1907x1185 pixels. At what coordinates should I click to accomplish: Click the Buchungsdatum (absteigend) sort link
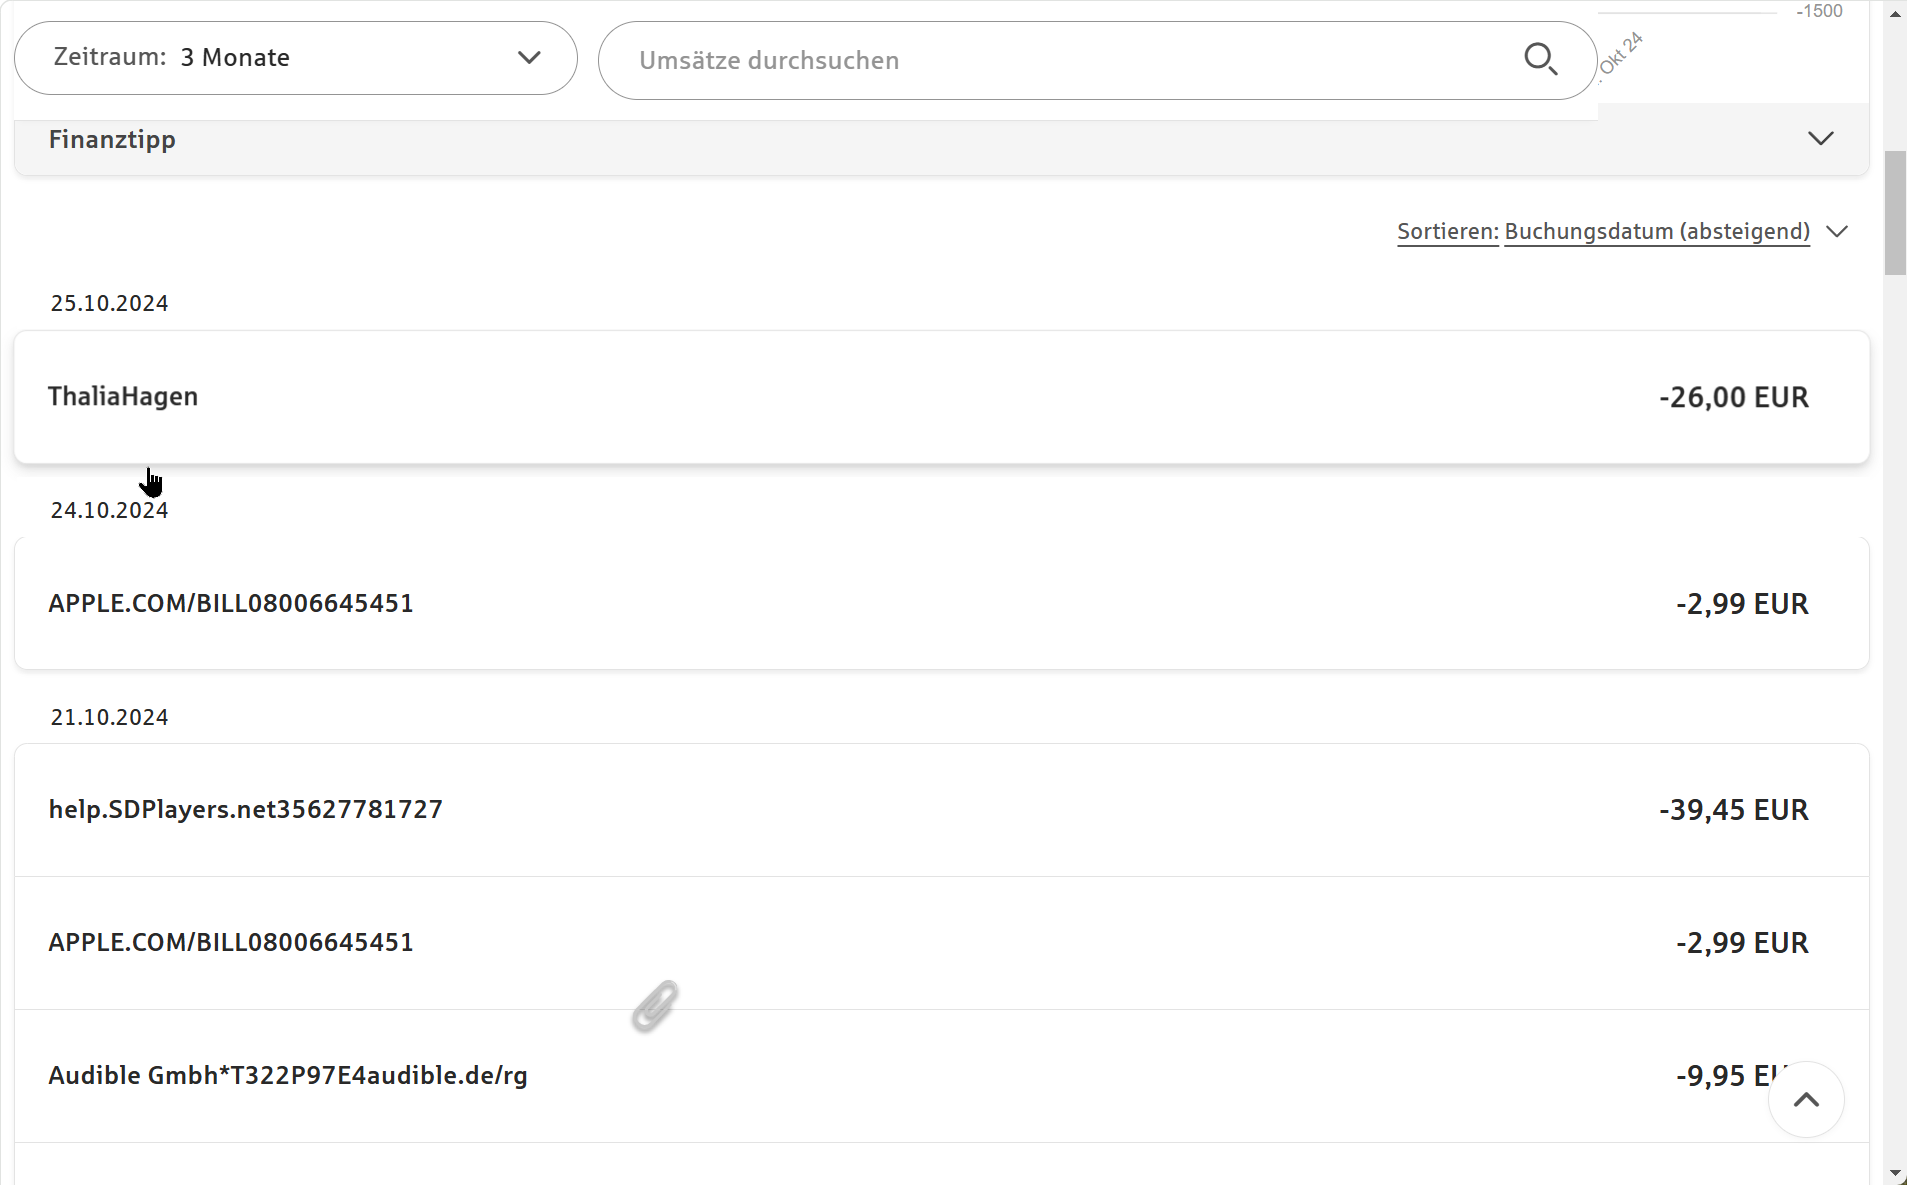[1657, 231]
